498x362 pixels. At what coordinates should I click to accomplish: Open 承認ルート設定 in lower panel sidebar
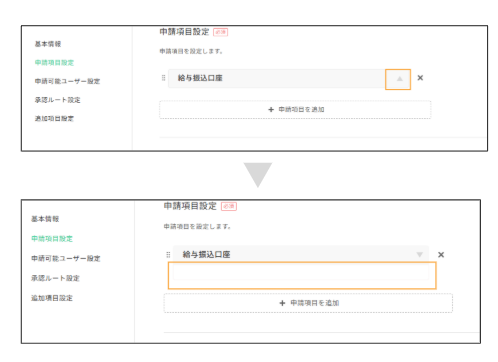click(55, 278)
